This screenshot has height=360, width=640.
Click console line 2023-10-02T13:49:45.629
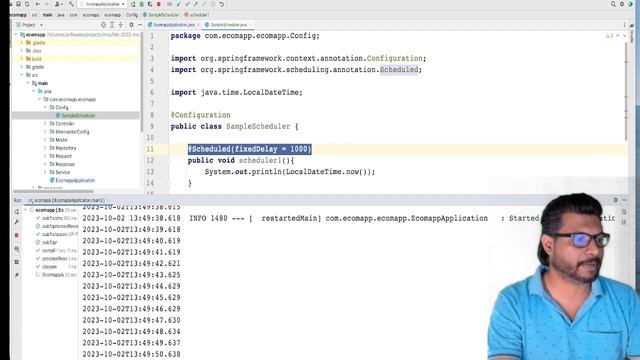point(131,298)
